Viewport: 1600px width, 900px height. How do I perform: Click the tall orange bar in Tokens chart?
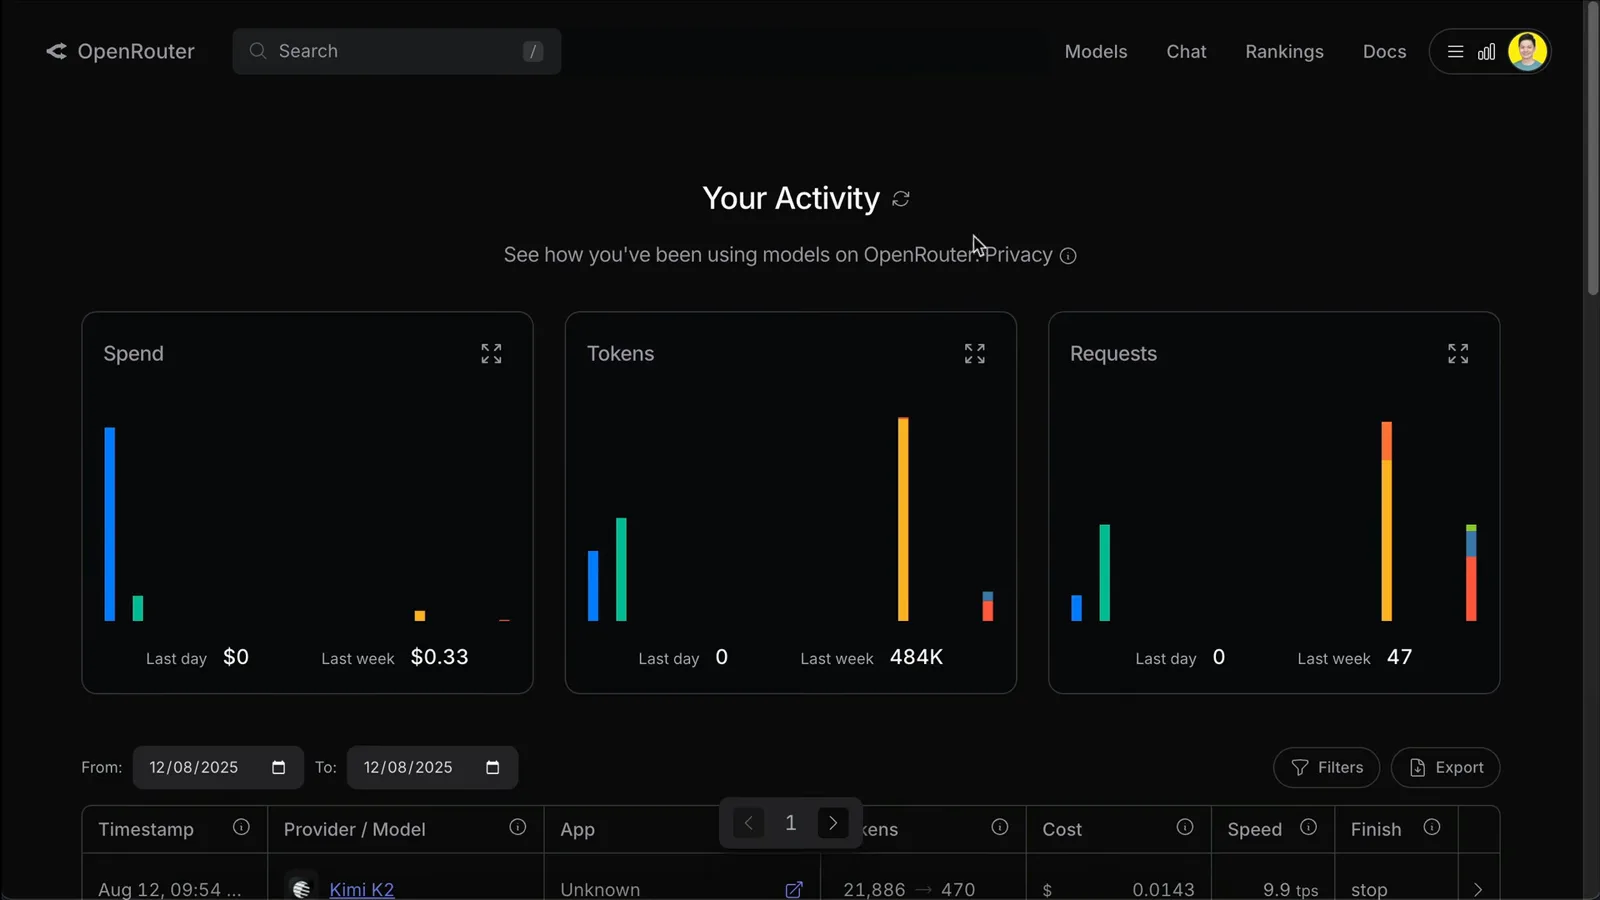coord(903,519)
